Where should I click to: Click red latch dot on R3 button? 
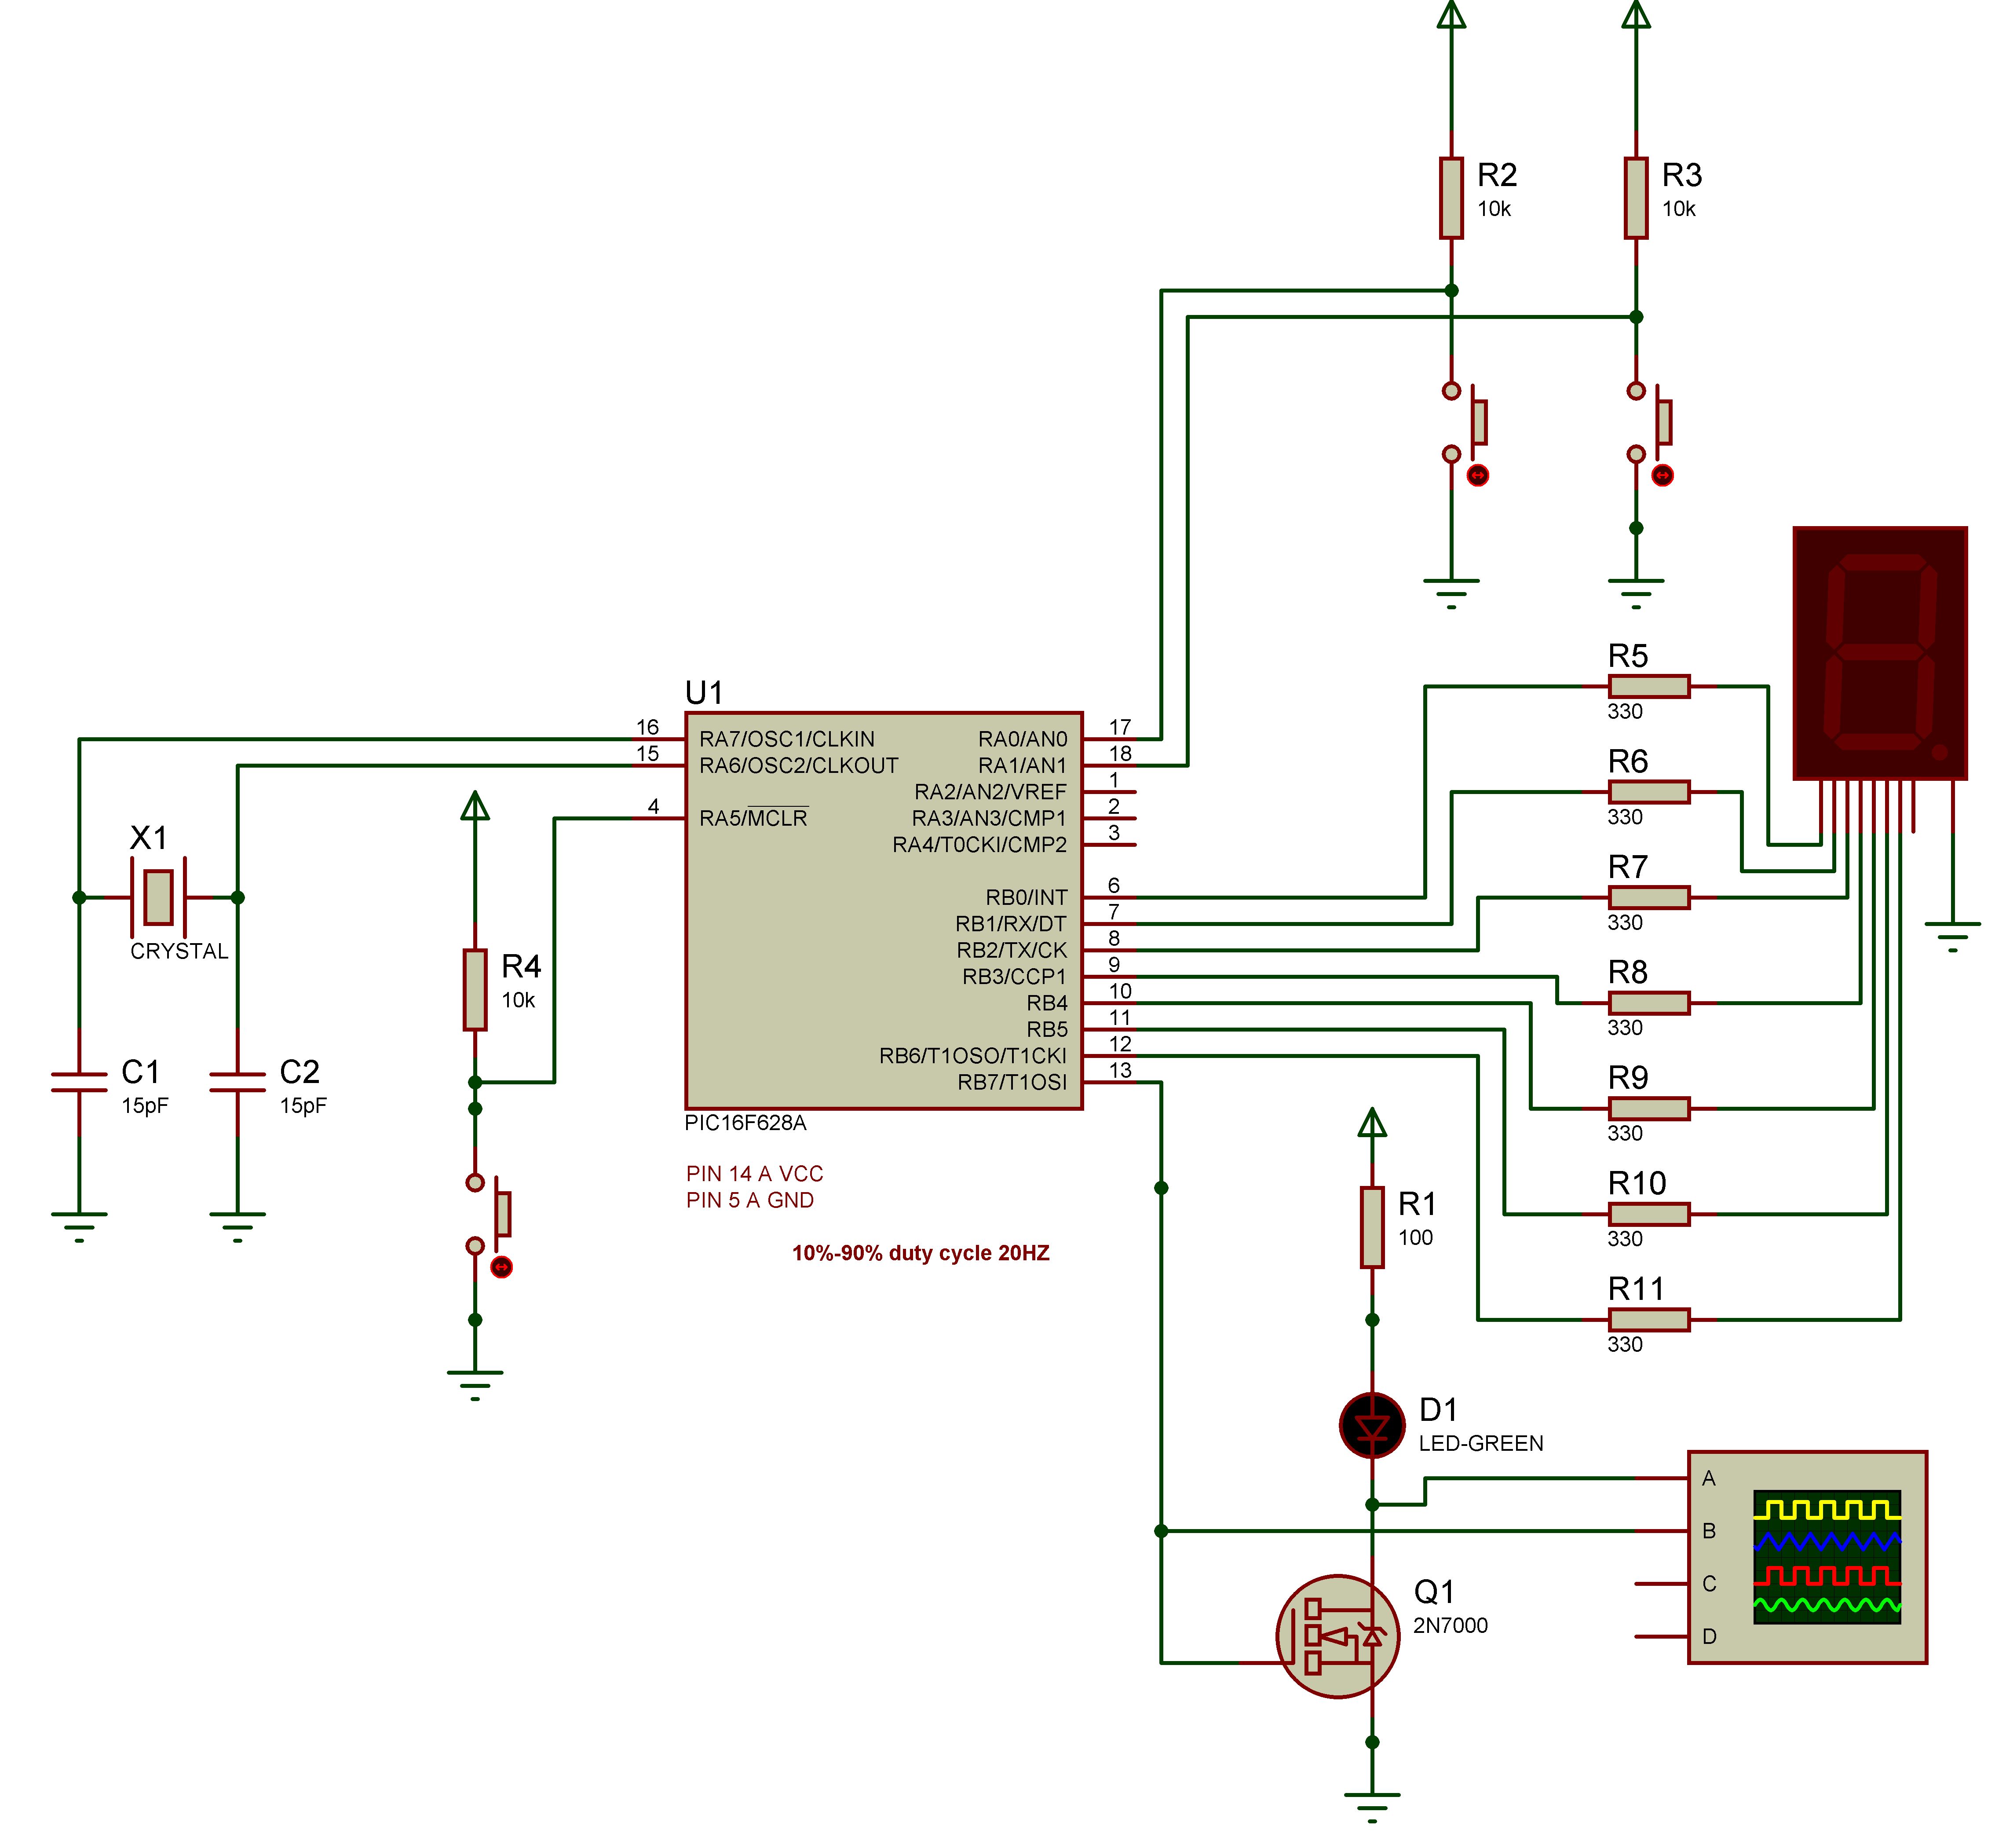pos(1662,476)
